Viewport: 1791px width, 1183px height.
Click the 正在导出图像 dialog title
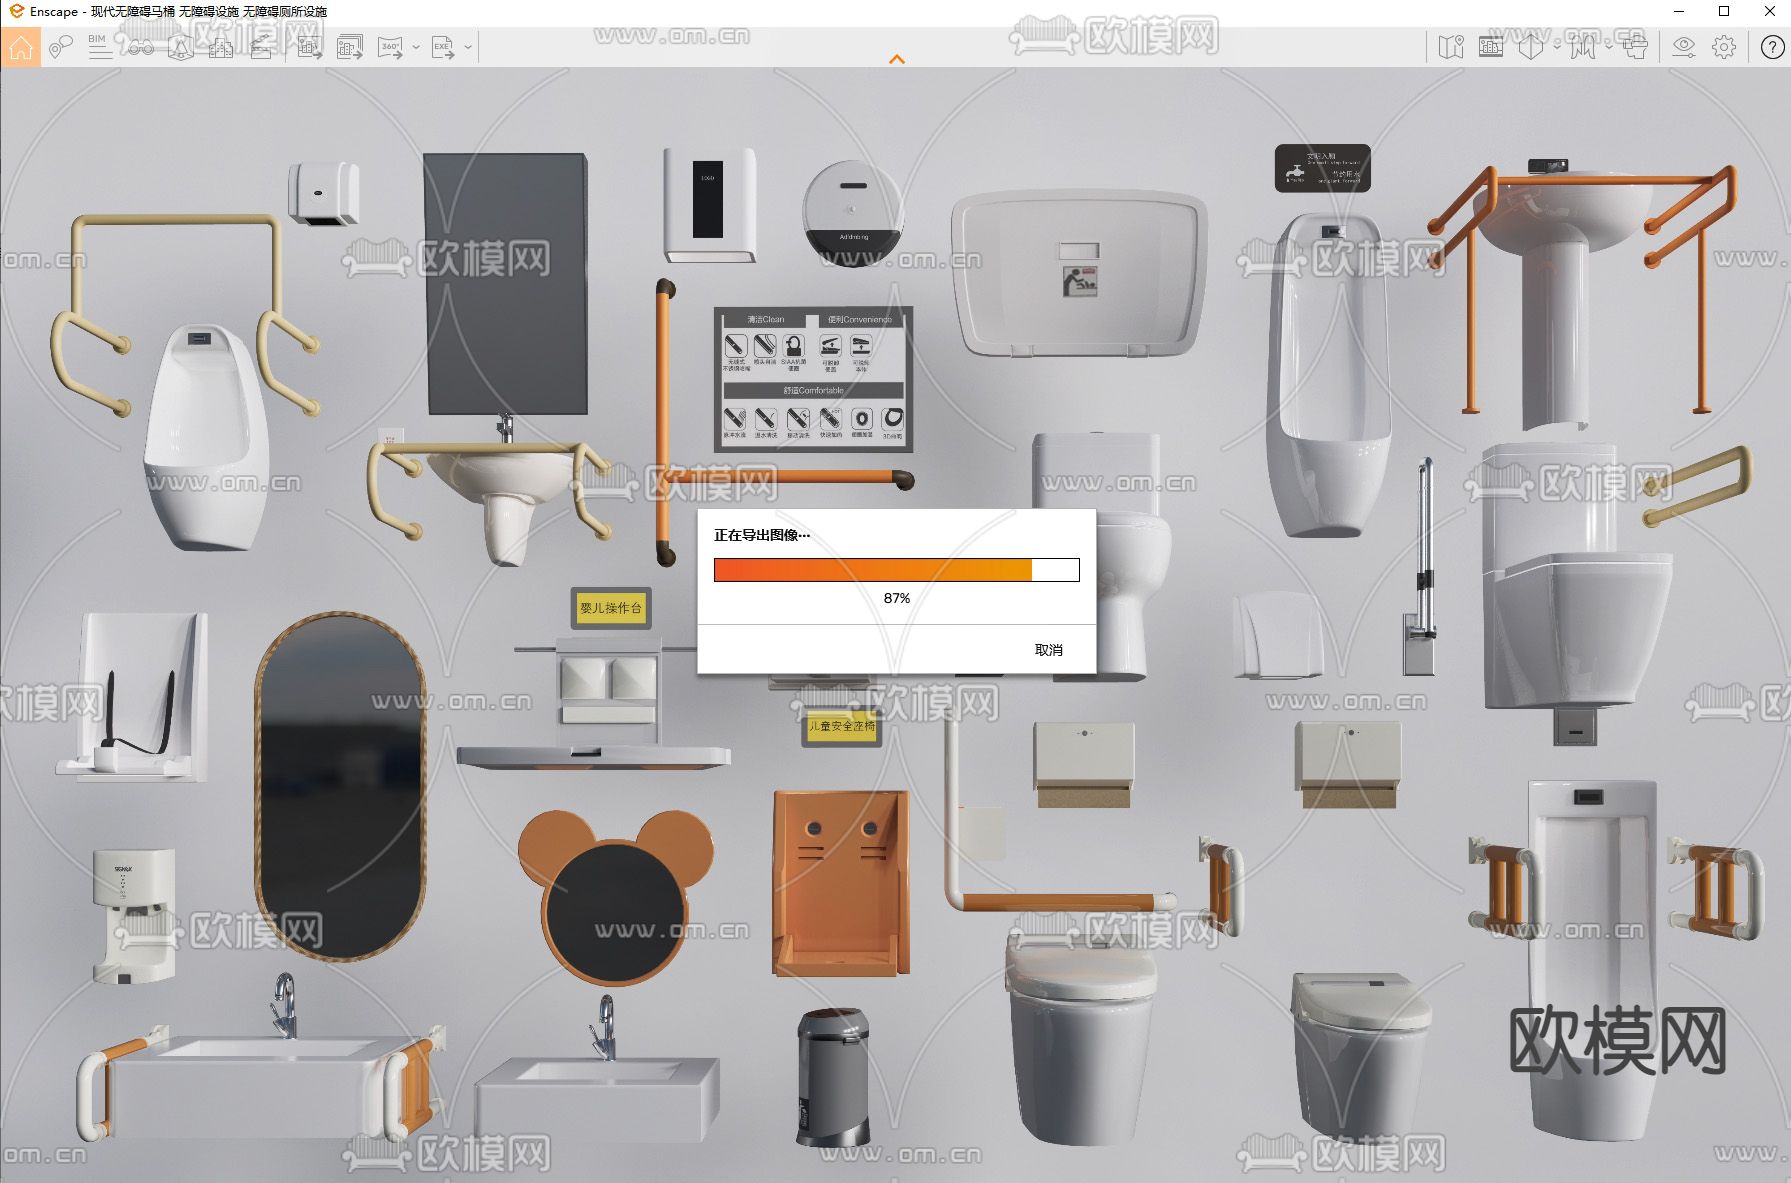[x=762, y=535]
